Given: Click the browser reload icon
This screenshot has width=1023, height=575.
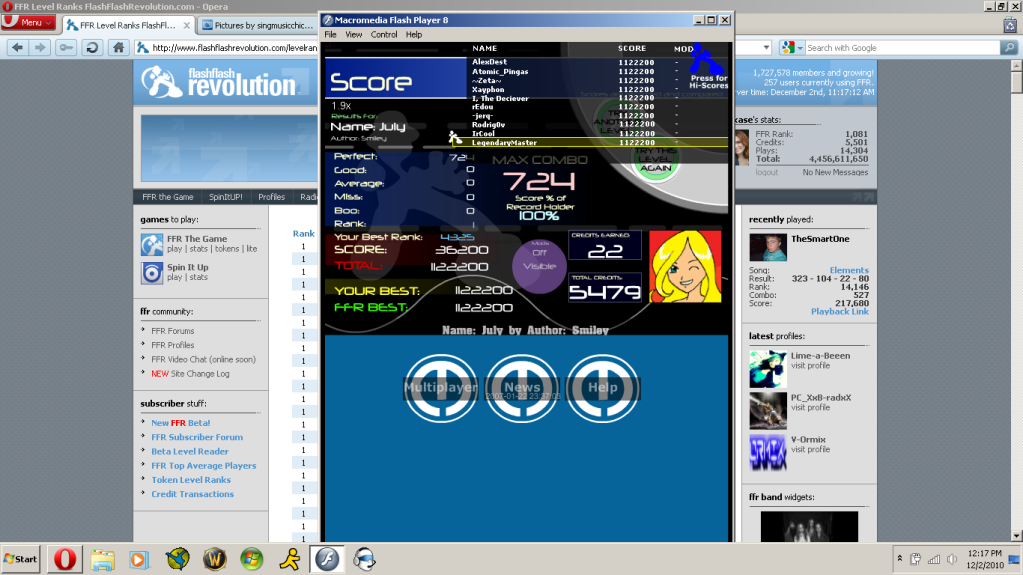Looking at the screenshot, I should point(92,47).
